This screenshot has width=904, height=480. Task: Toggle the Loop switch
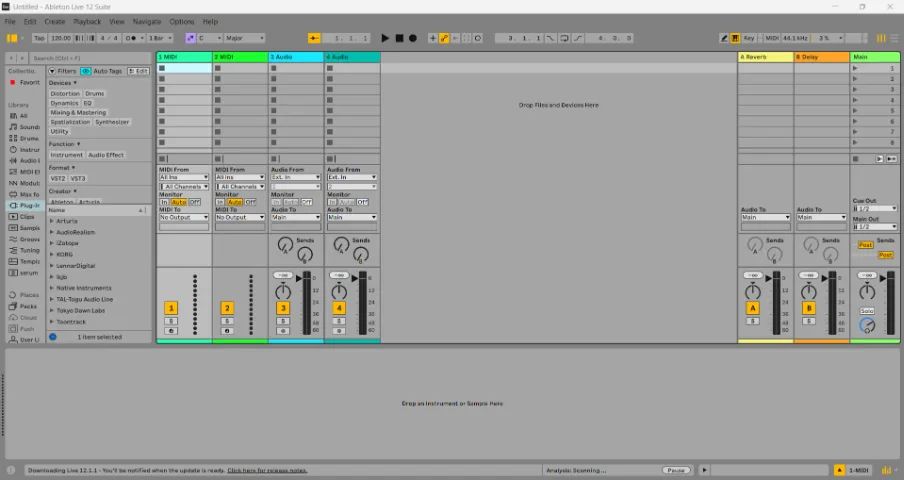pyautogui.click(x=564, y=38)
